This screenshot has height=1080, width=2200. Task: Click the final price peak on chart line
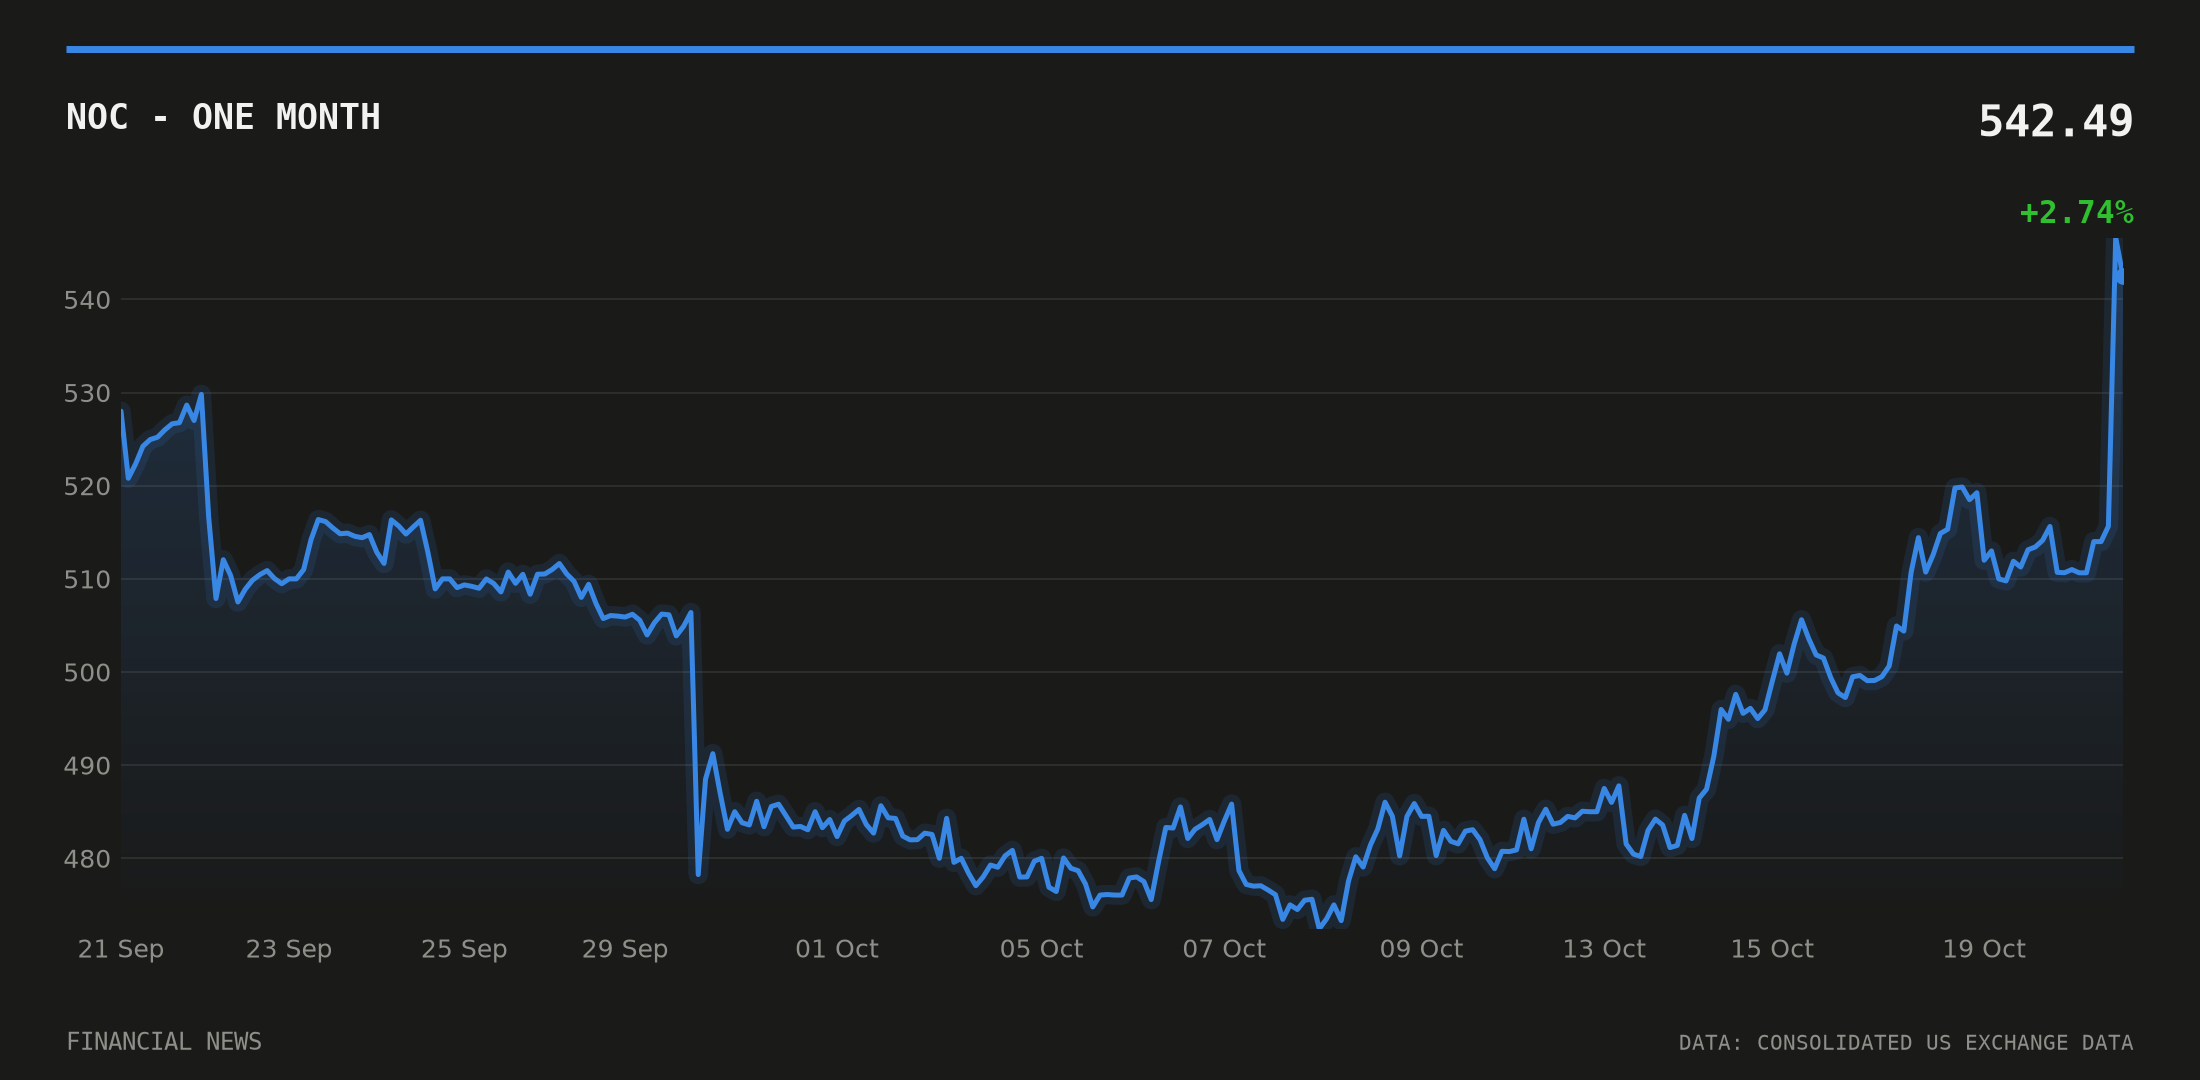(2116, 241)
